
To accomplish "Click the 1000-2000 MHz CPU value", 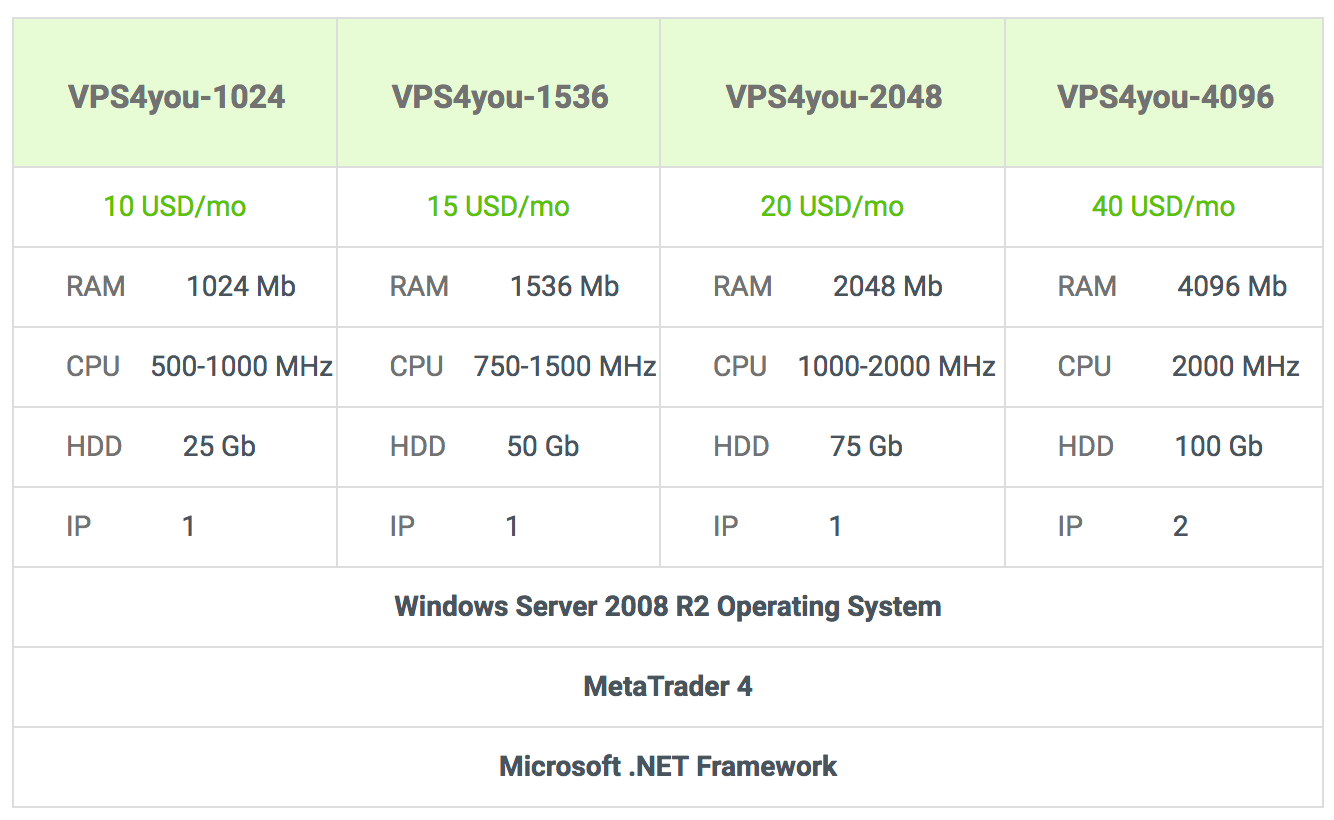I will tap(896, 367).
